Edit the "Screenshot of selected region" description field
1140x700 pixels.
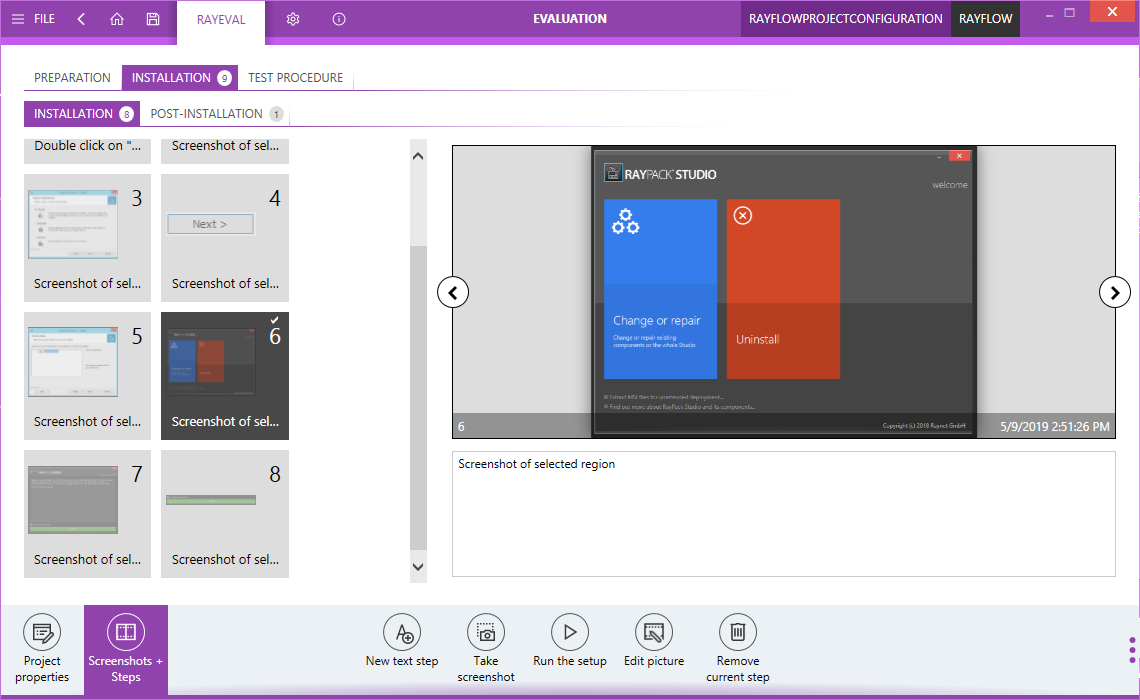(x=784, y=514)
